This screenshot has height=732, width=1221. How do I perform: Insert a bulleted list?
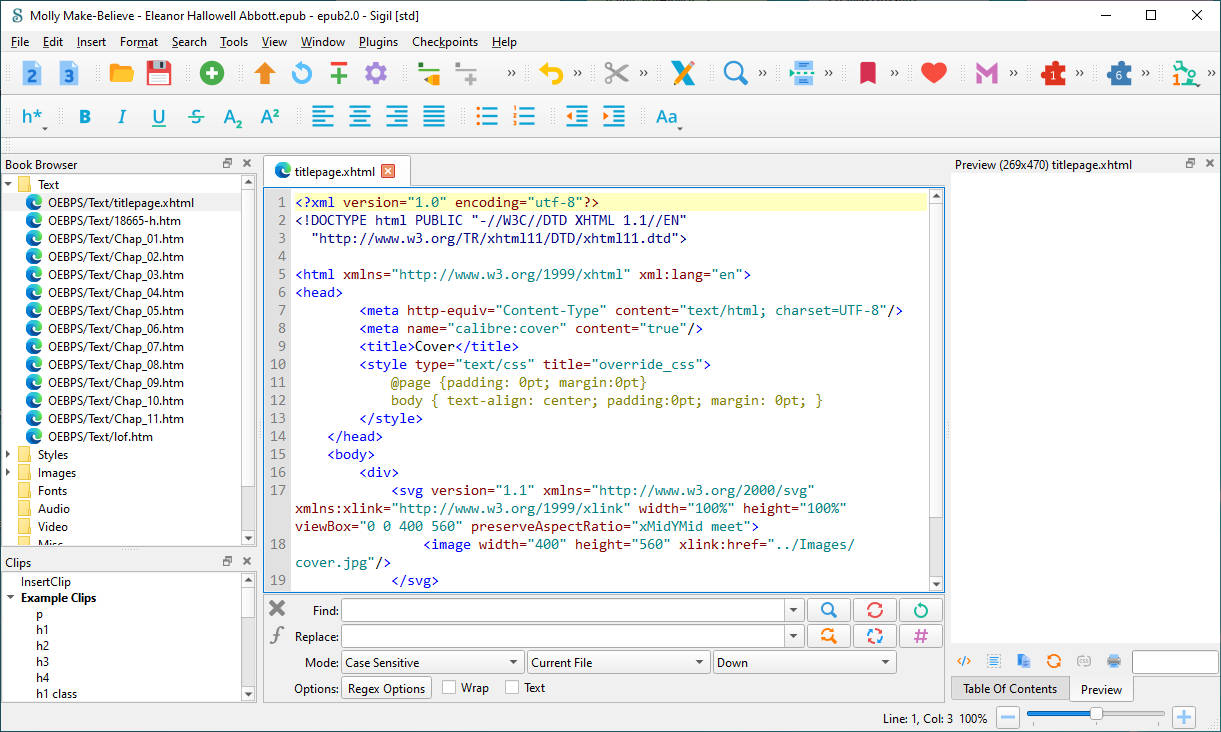point(487,117)
